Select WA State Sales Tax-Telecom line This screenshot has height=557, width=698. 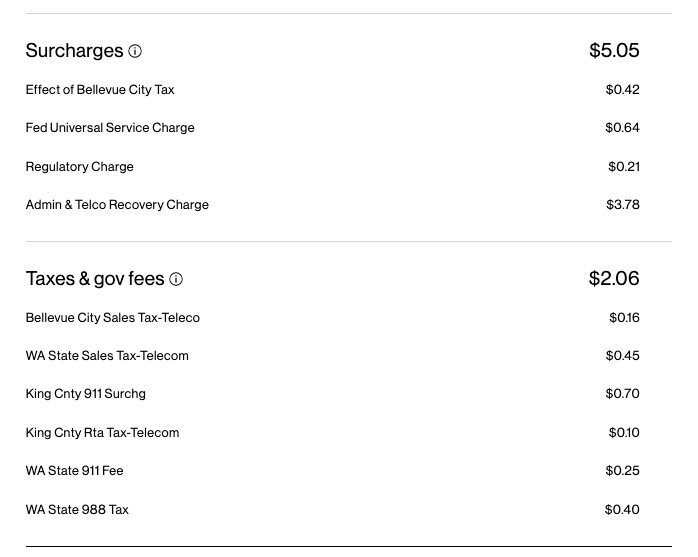pos(107,356)
